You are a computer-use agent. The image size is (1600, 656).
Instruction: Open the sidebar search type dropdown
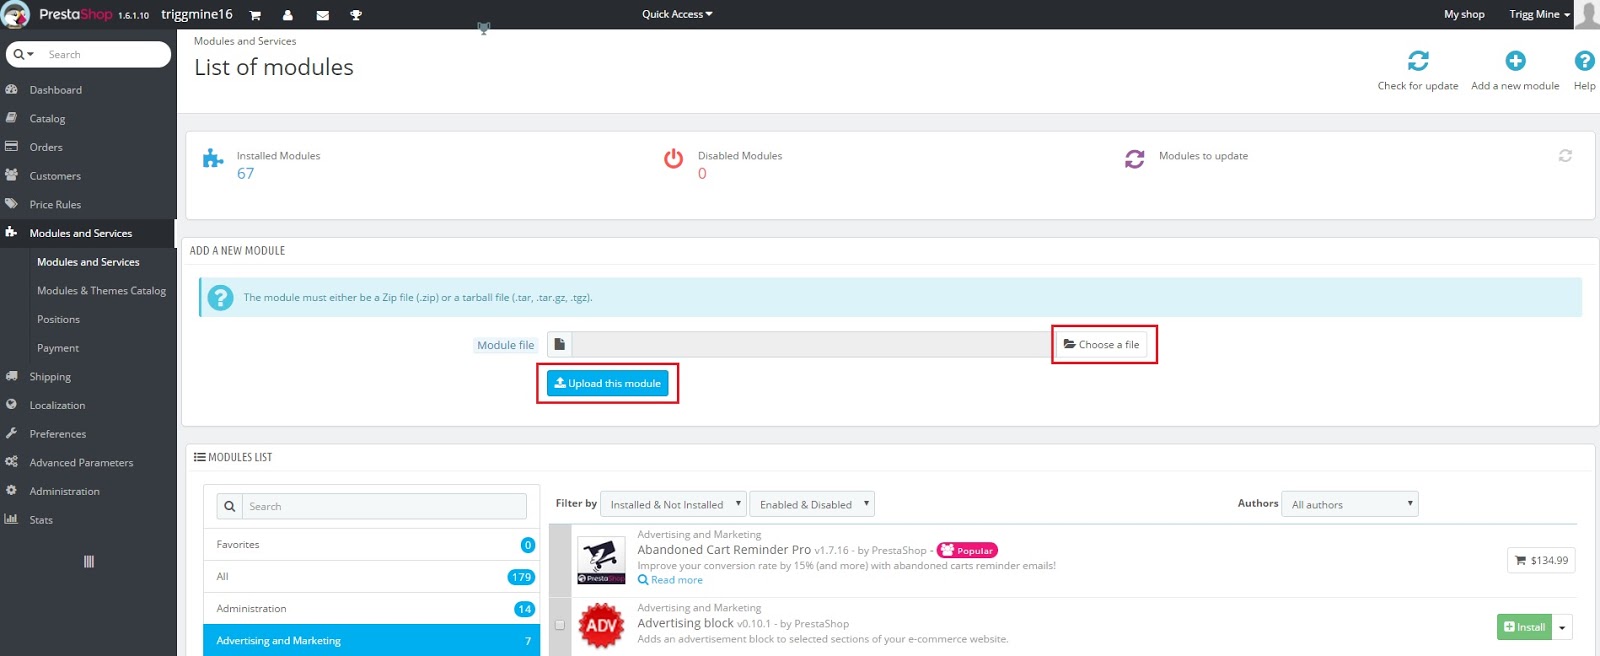tap(24, 54)
